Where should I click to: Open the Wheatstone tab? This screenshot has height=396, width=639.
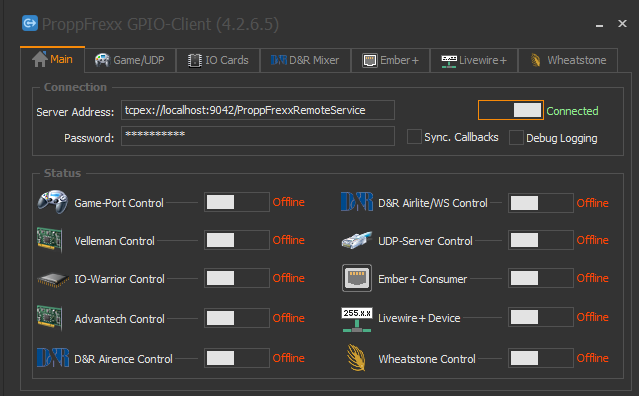pyautogui.click(x=568, y=60)
